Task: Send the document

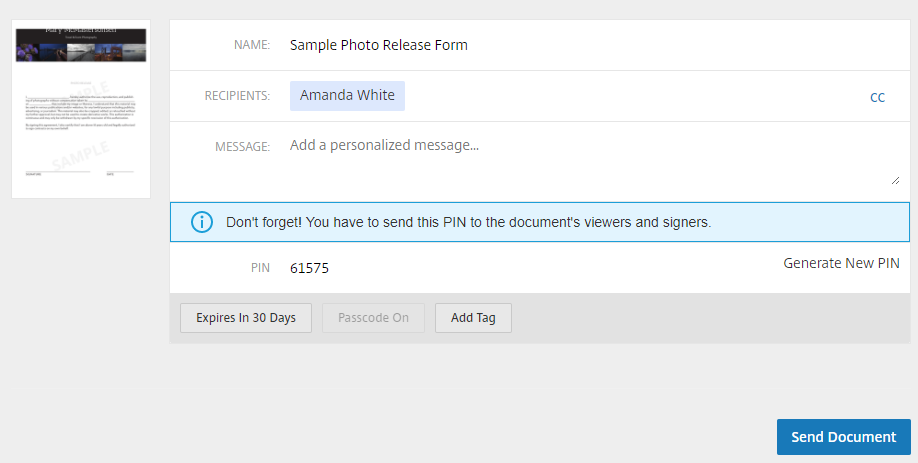Action: pyautogui.click(x=844, y=437)
